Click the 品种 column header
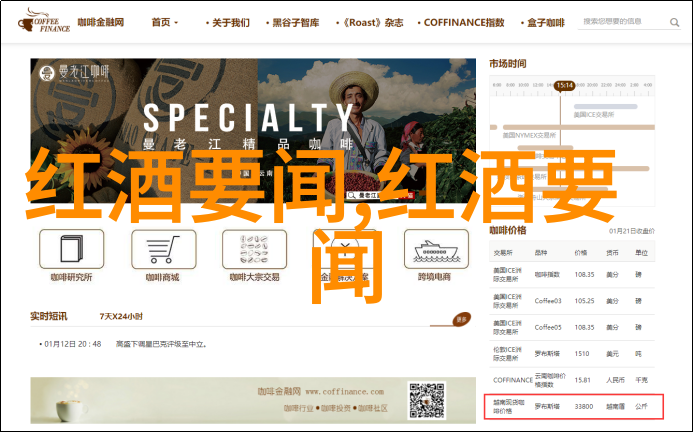Screen dimensions: 694x433 coord(541,253)
